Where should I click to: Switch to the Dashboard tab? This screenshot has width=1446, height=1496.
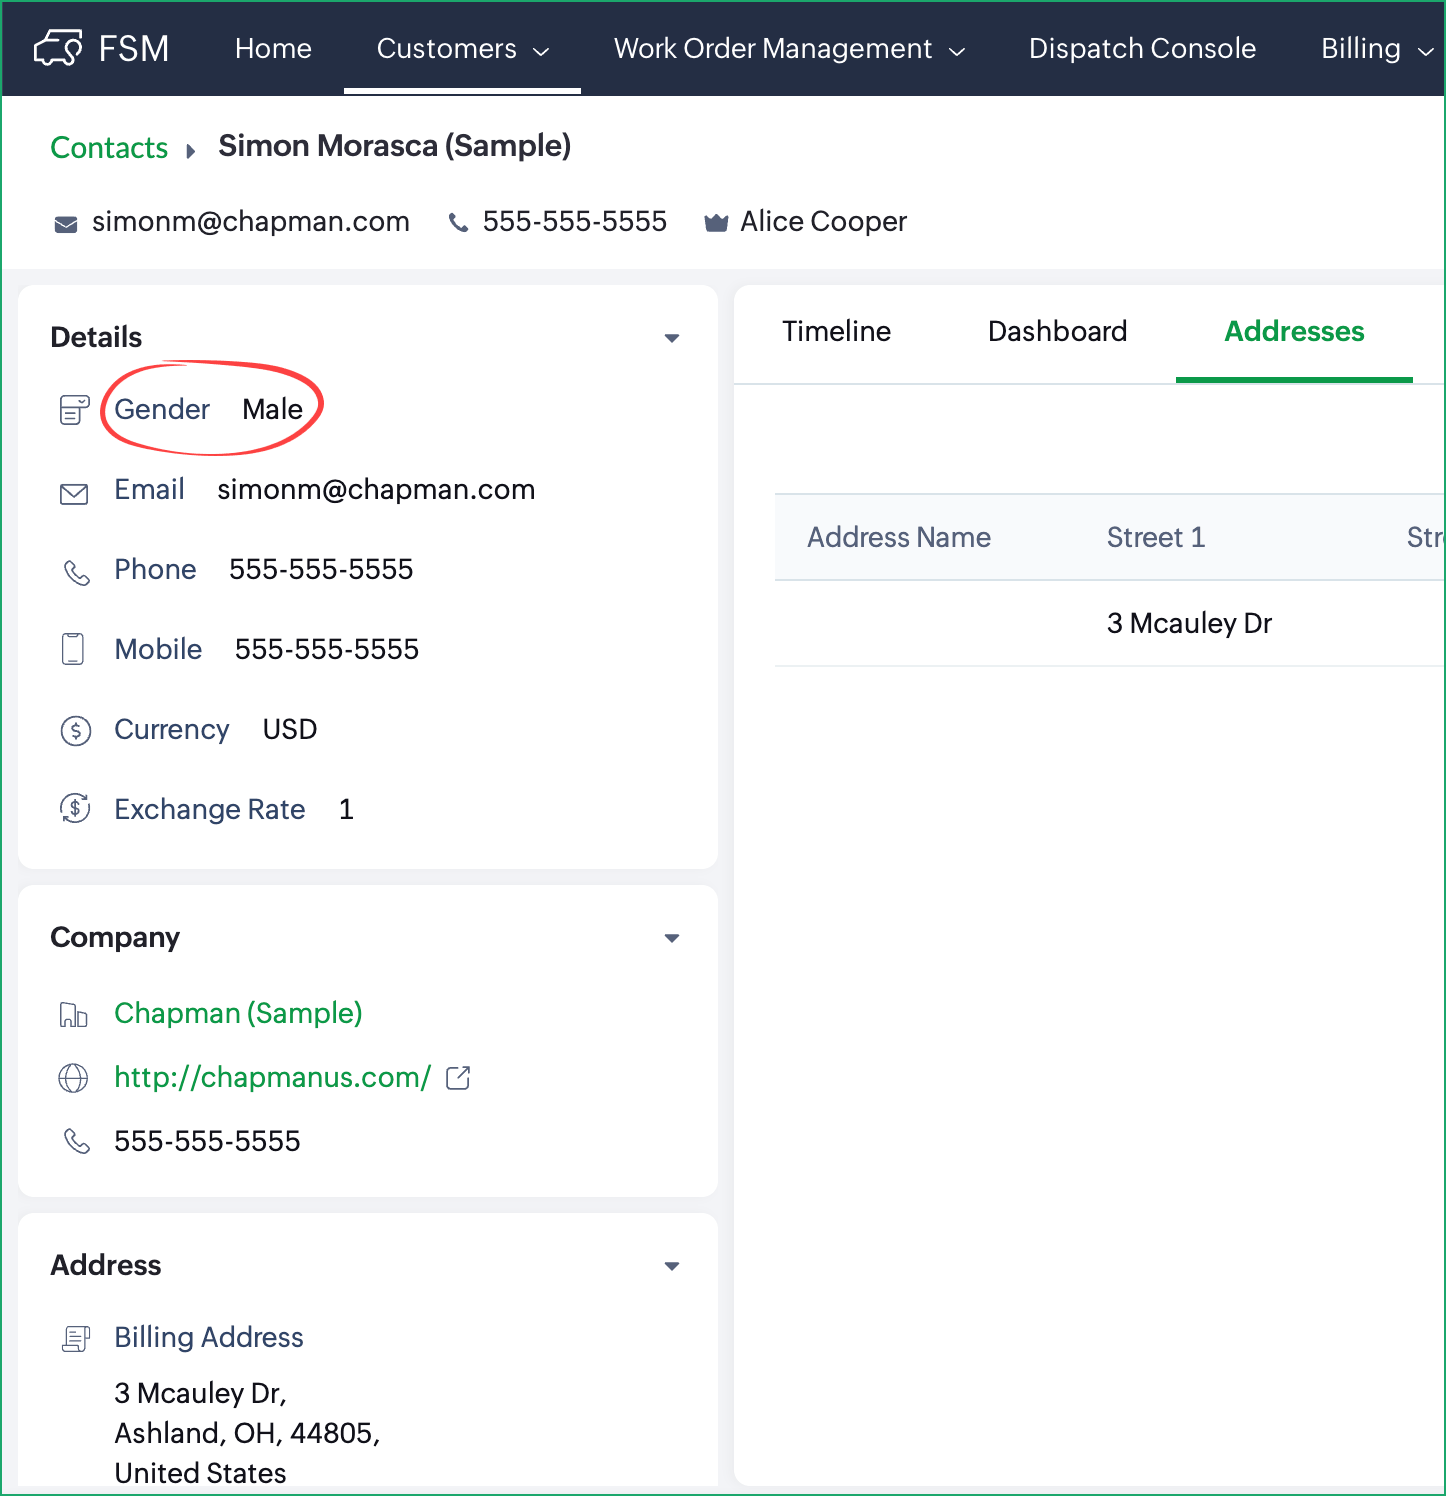[1057, 331]
